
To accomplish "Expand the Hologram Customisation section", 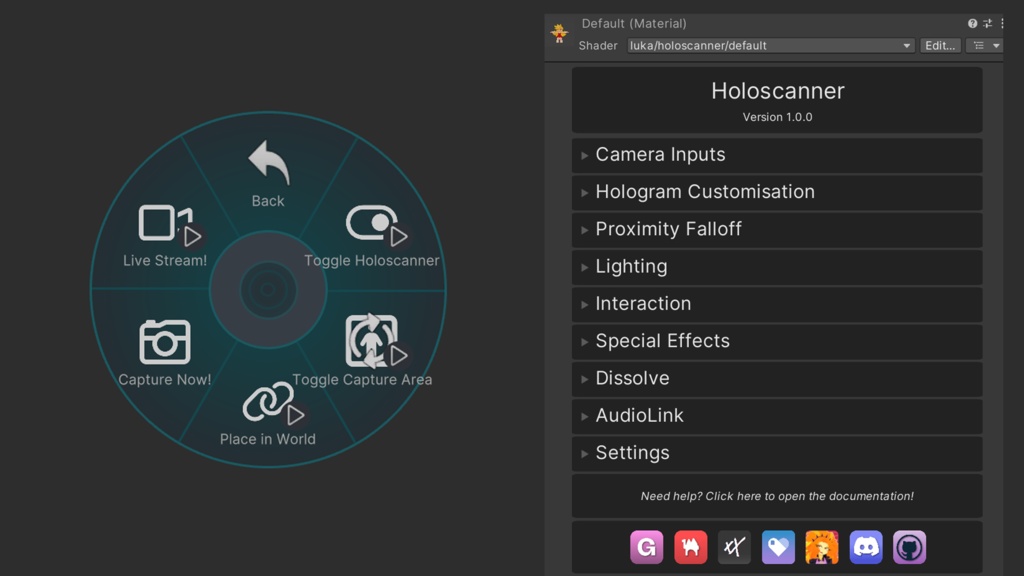I will click(x=705, y=192).
